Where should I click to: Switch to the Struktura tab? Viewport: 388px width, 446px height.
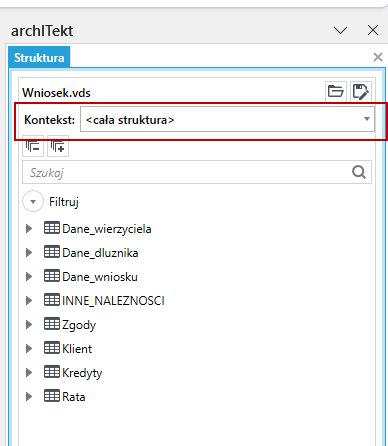[x=39, y=58]
